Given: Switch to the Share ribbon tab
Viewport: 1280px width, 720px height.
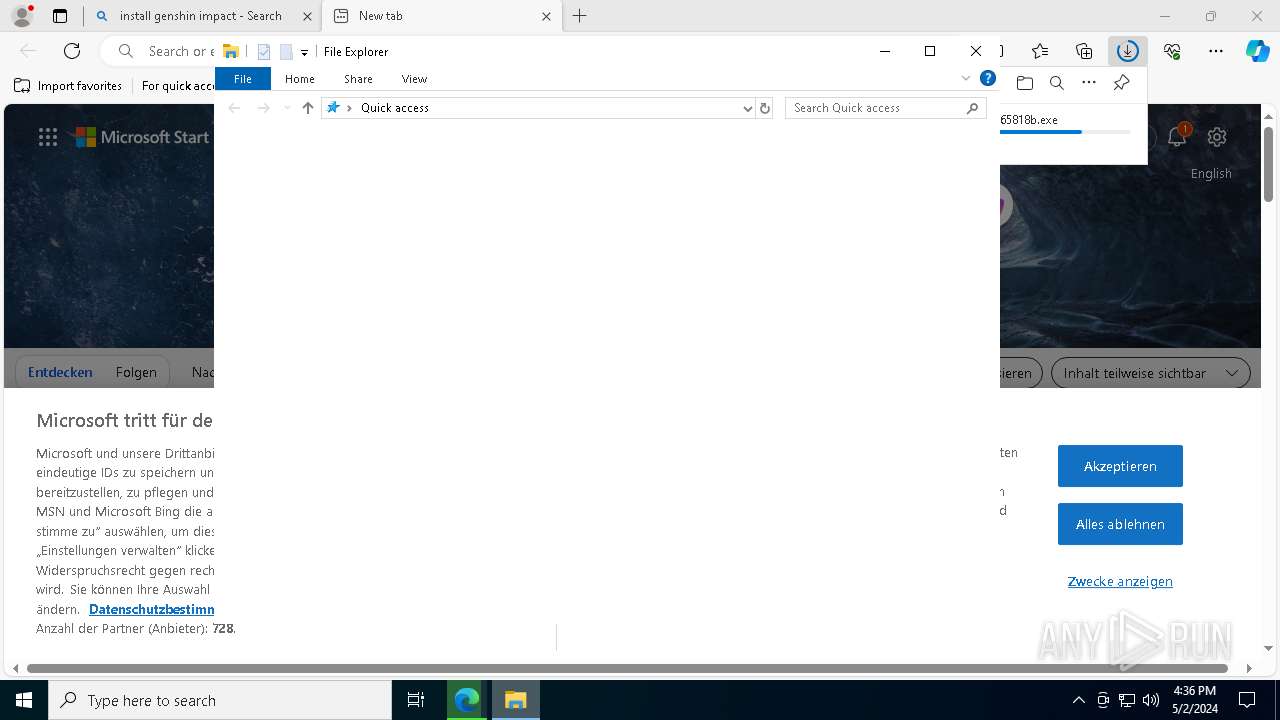Looking at the screenshot, I should 358,79.
